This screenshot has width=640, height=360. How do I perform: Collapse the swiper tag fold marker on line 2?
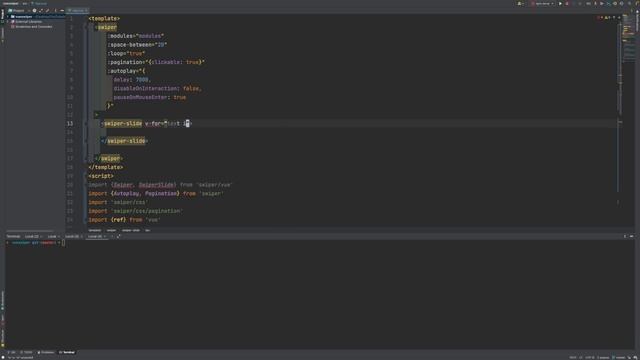(85, 27)
